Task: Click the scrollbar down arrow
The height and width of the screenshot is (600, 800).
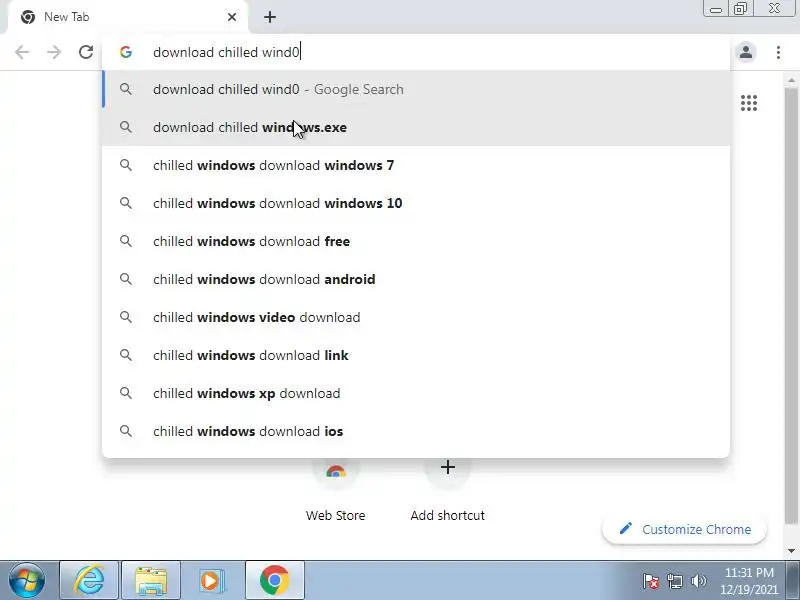Action: click(x=791, y=551)
